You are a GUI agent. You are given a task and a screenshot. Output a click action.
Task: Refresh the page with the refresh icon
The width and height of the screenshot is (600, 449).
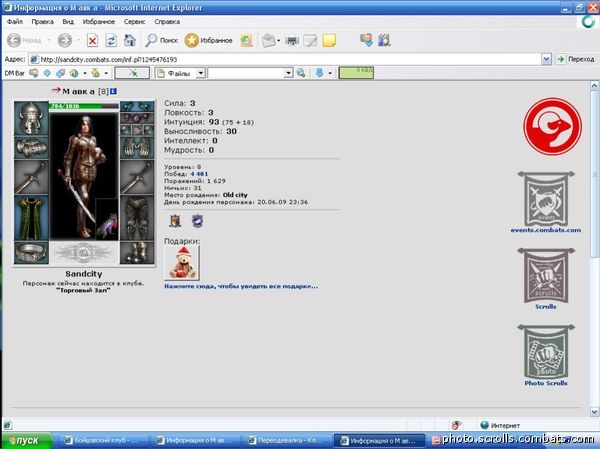point(111,40)
